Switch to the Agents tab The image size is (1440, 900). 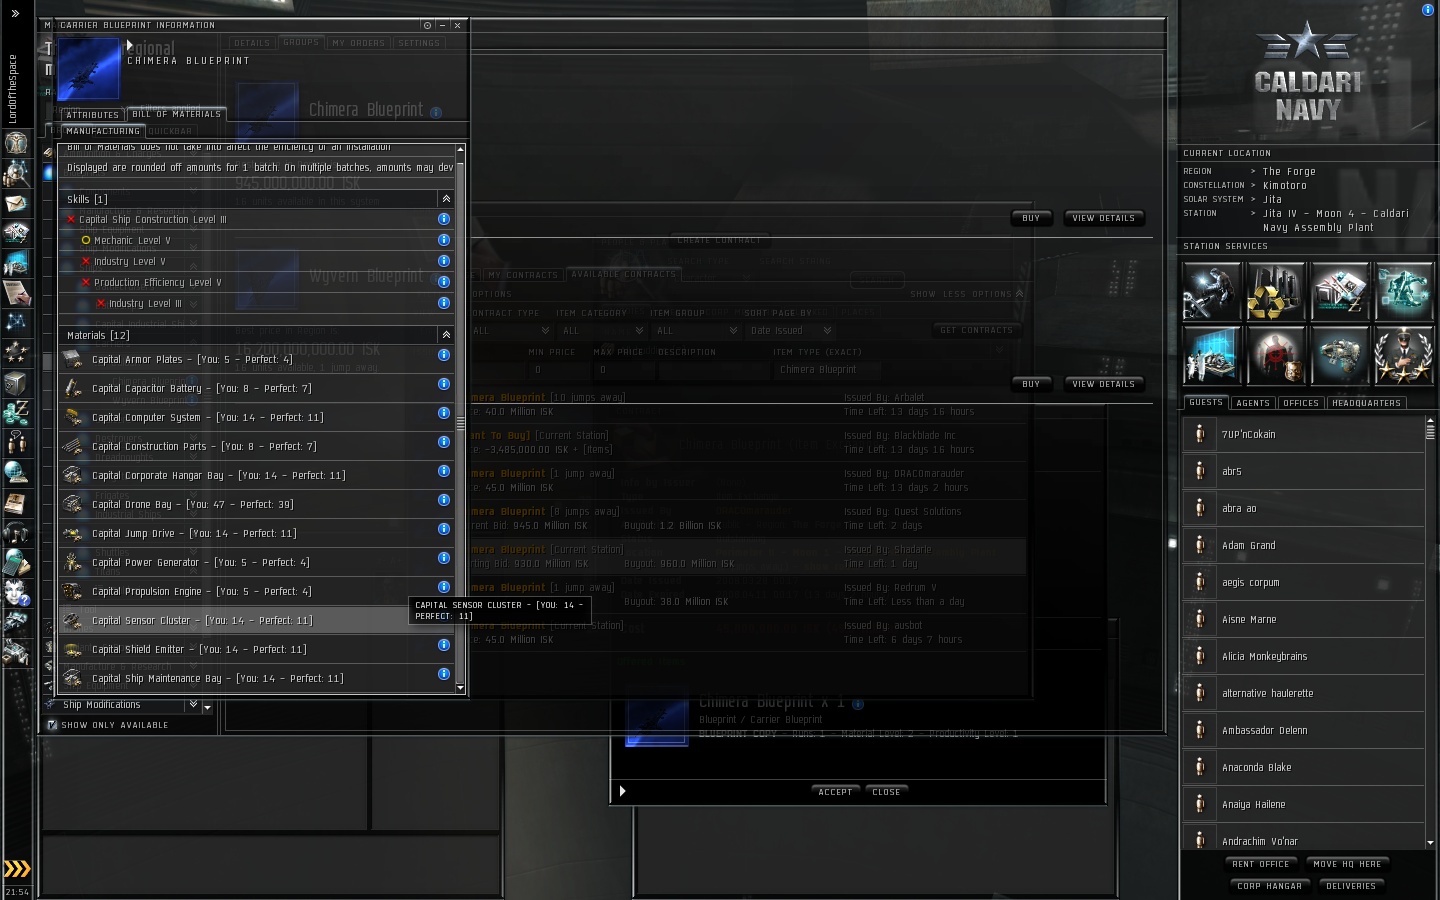1253,403
